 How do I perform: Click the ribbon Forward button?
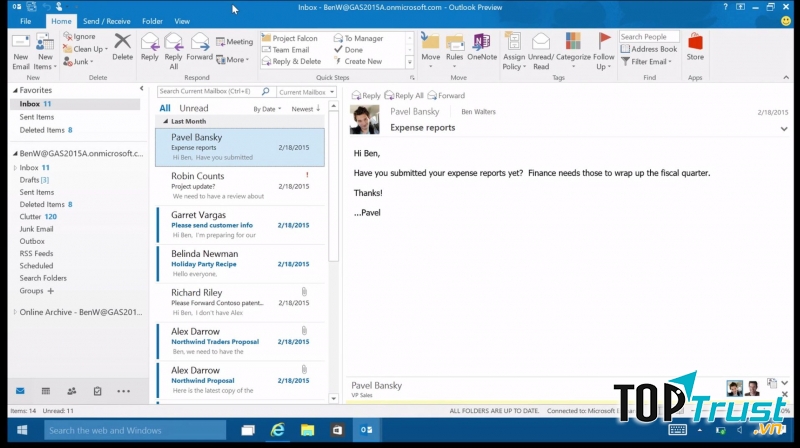[x=199, y=47]
